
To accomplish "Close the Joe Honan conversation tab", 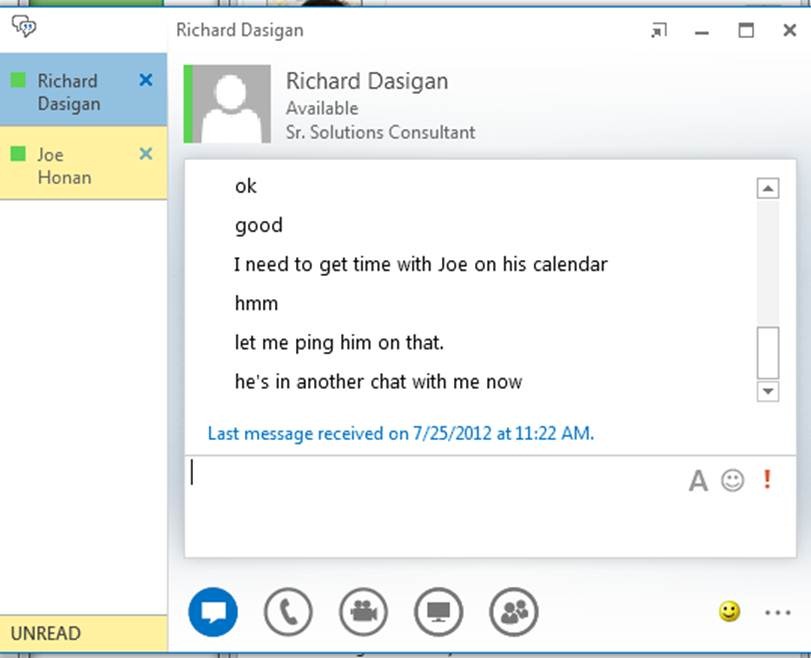I will point(146,154).
